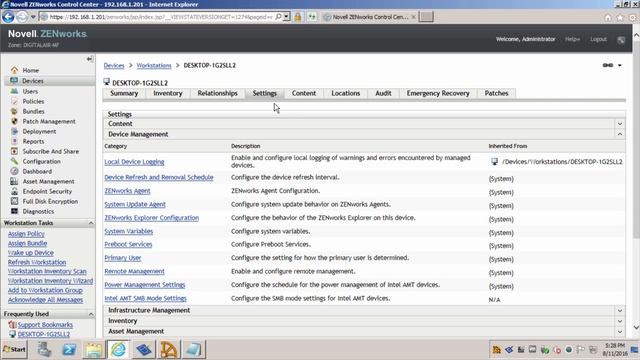This screenshot has width=640, height=360.
Task: Open the Users section icon
Action: (14, 91)
